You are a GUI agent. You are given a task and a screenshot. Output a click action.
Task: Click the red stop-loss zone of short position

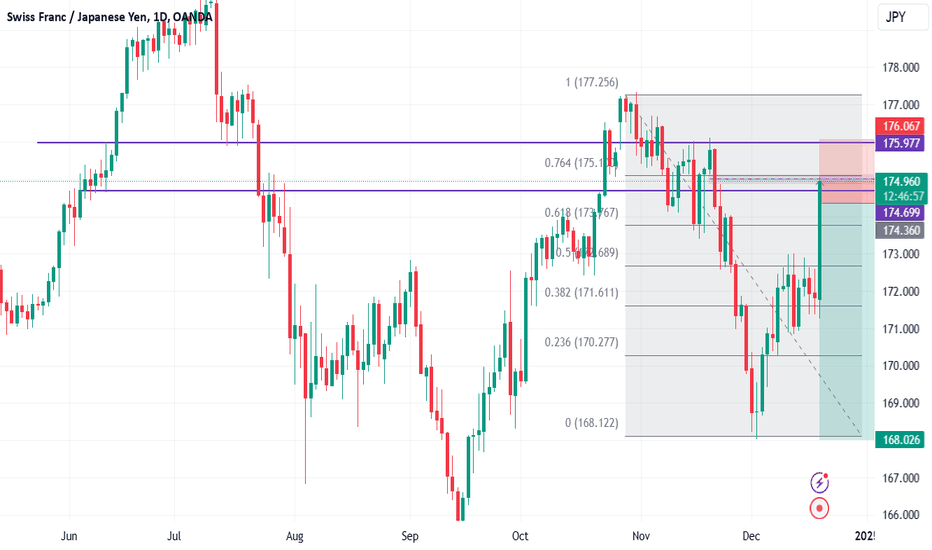click(x=847, y=171)
